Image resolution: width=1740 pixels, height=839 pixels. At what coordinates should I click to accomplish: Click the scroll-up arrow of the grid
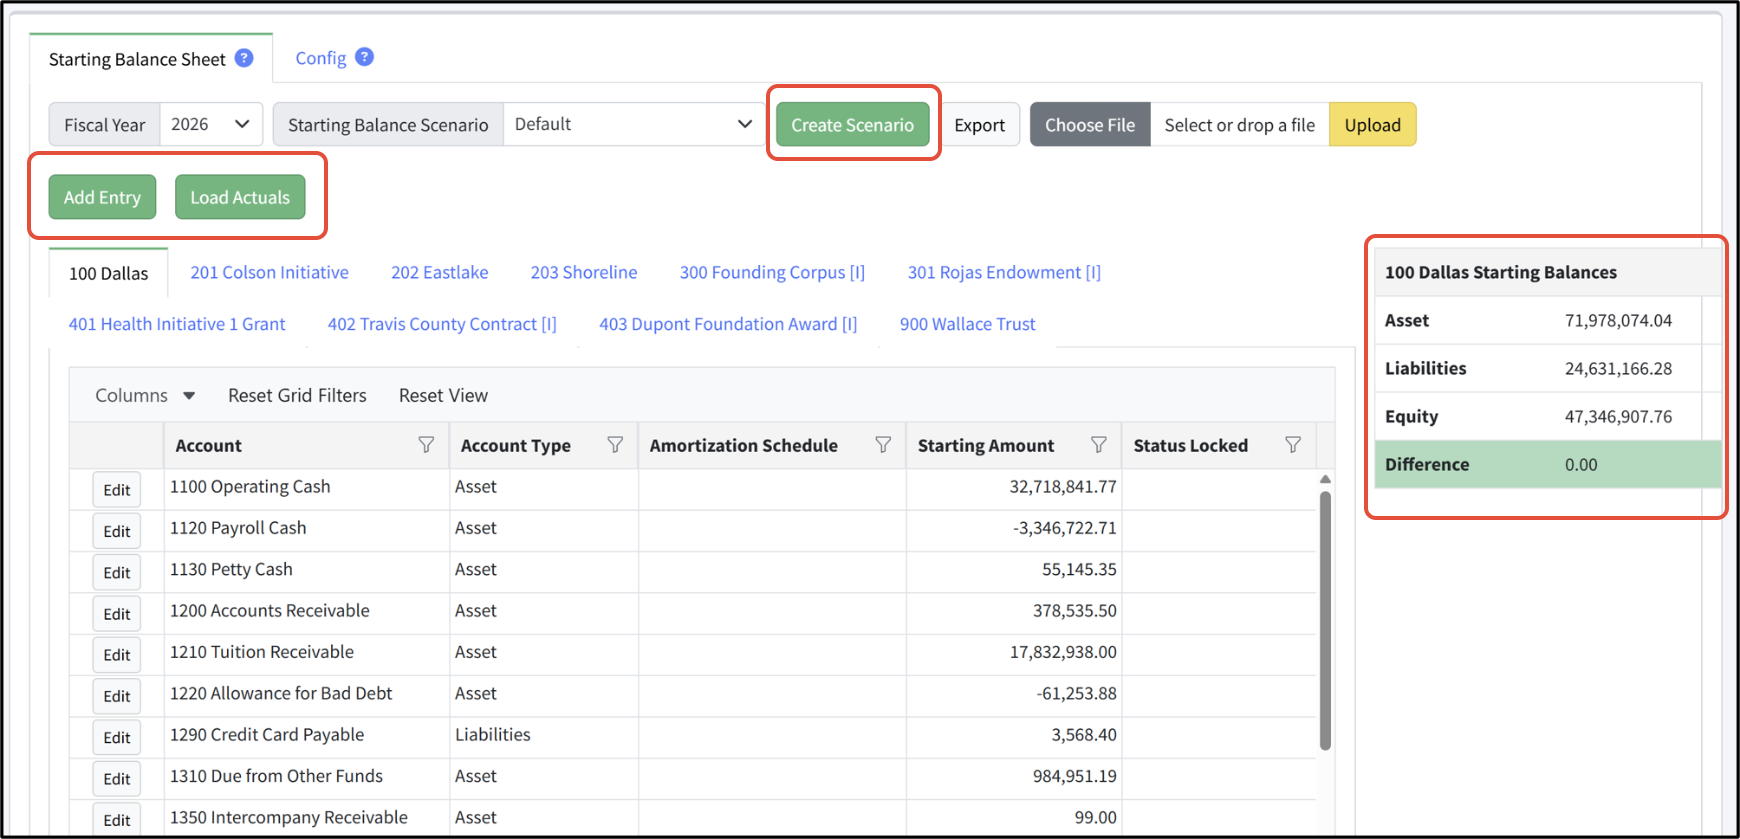[1325, 479]
